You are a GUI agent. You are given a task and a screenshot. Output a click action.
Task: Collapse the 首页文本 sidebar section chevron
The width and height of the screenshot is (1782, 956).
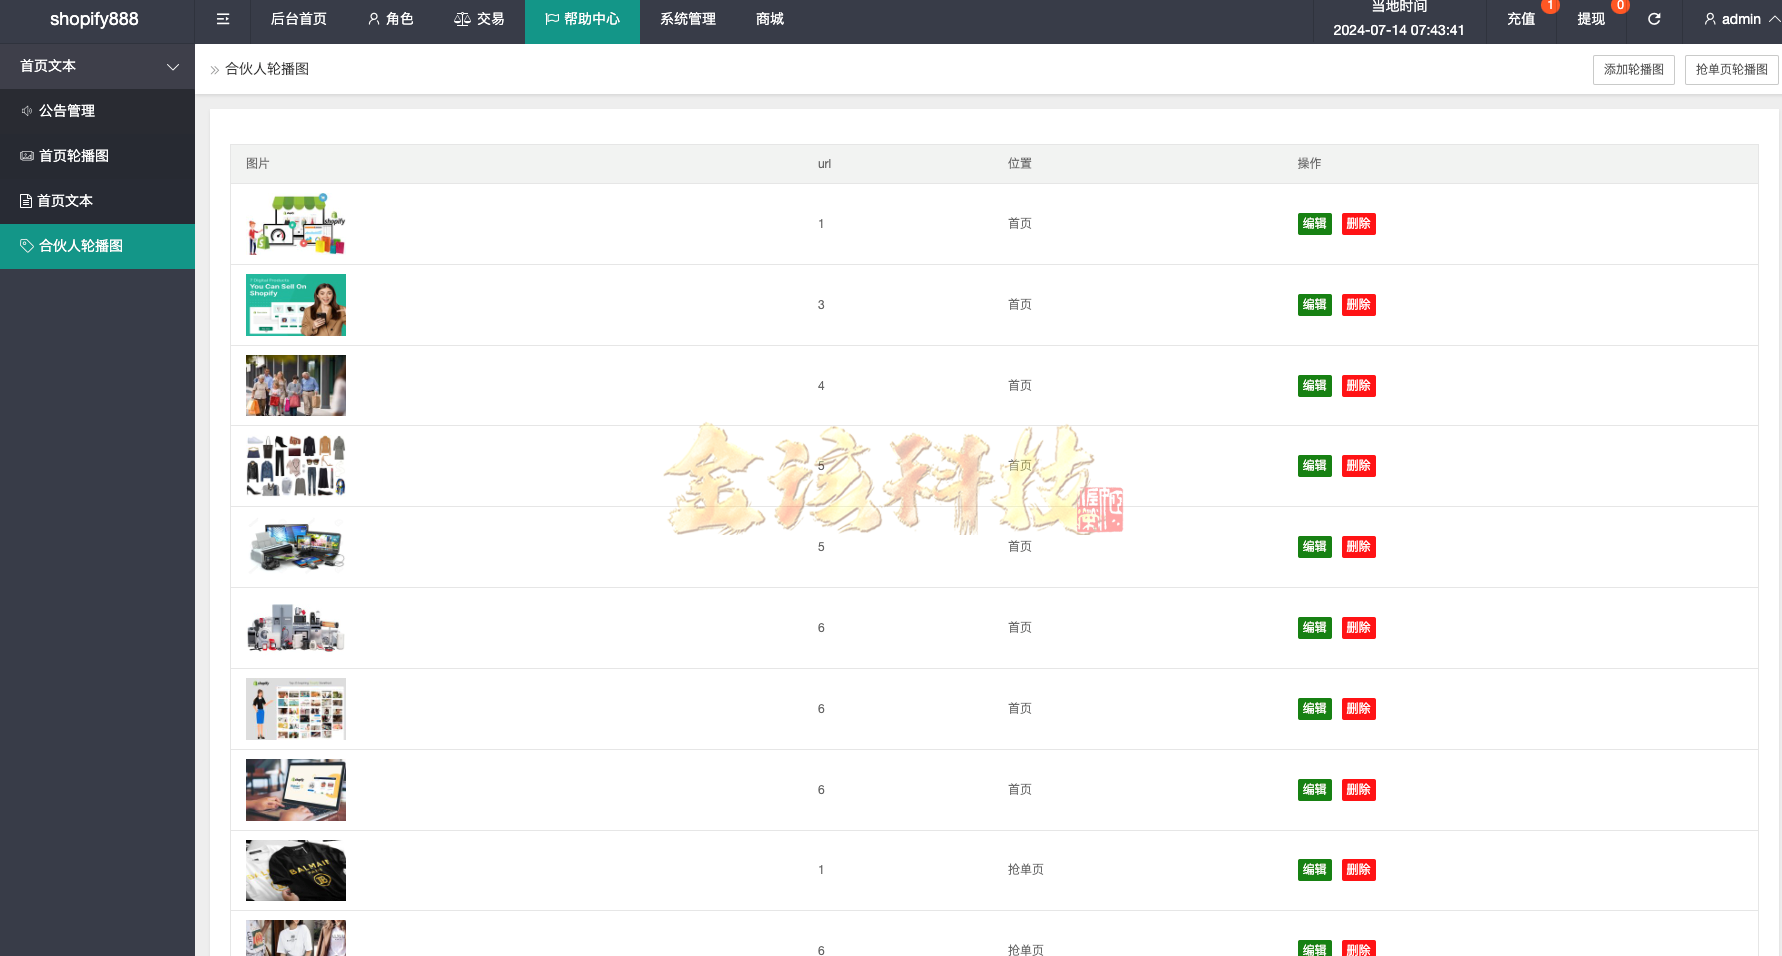pos(173,67)
